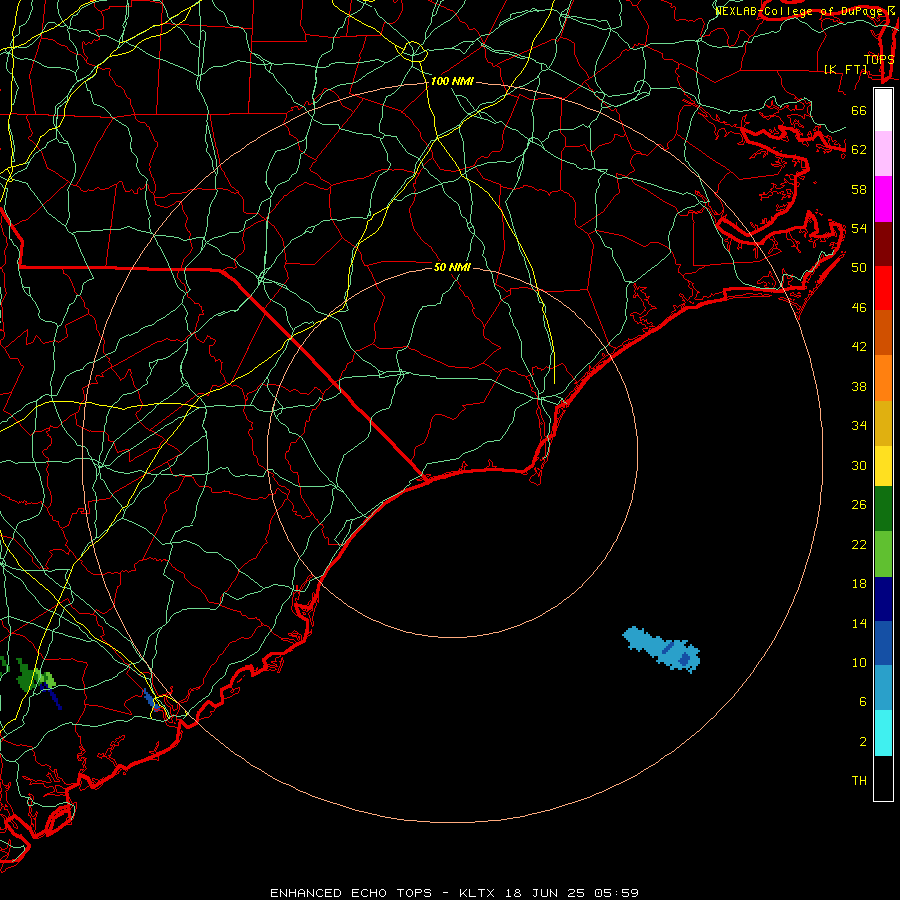Click the 'NEXLAB-College of DuPage' credit text
The height and width of the screenshot is (900, 900).
(801, 11)
